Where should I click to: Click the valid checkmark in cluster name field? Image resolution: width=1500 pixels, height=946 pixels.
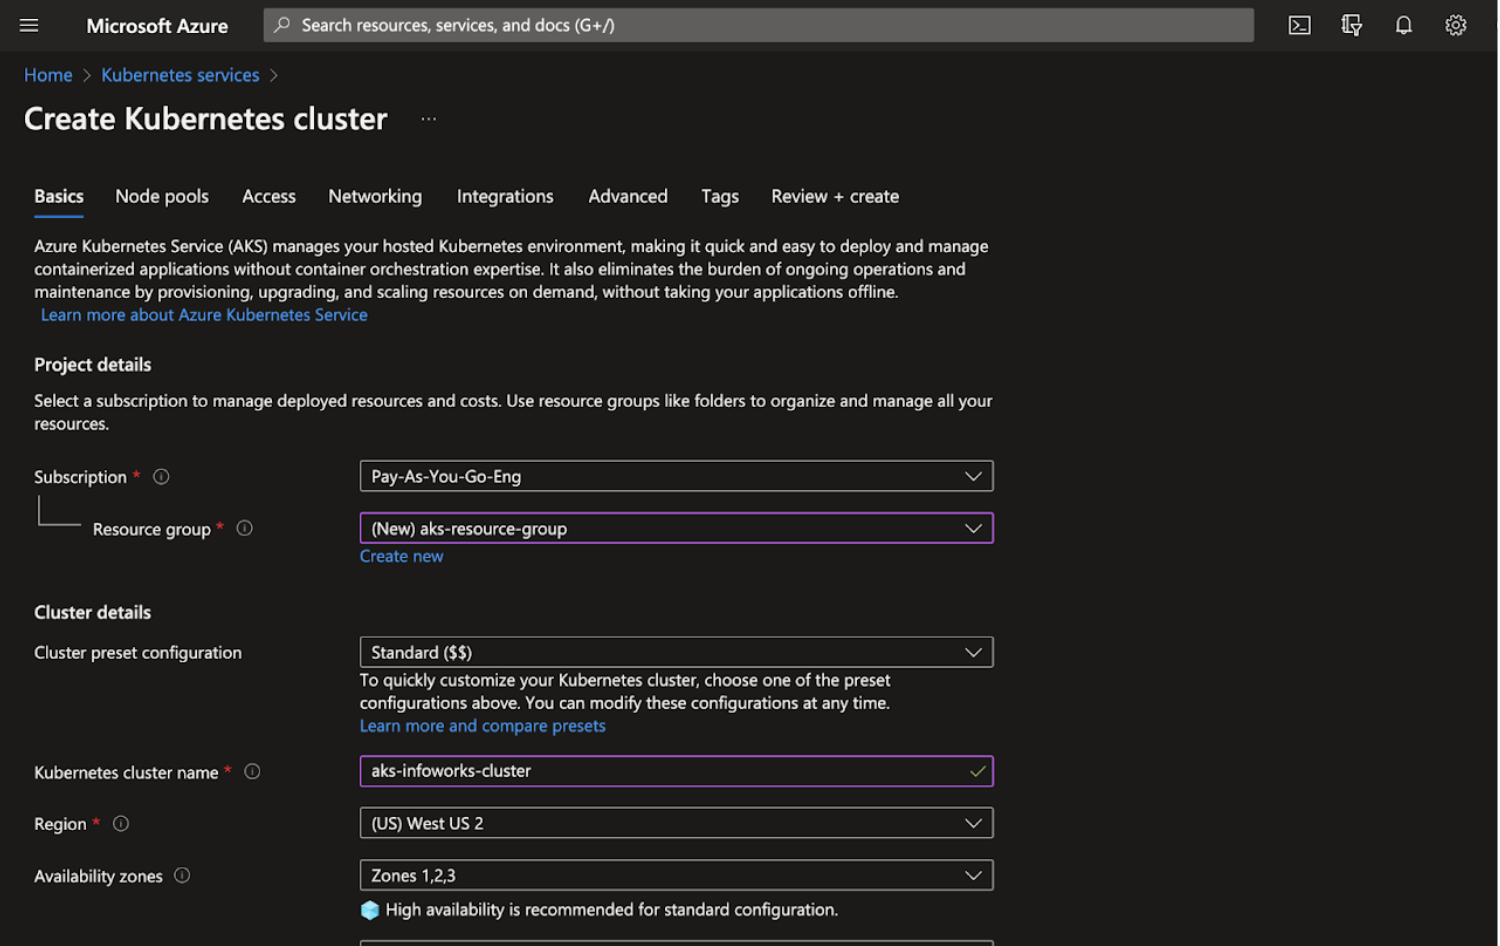click(977, 771)
